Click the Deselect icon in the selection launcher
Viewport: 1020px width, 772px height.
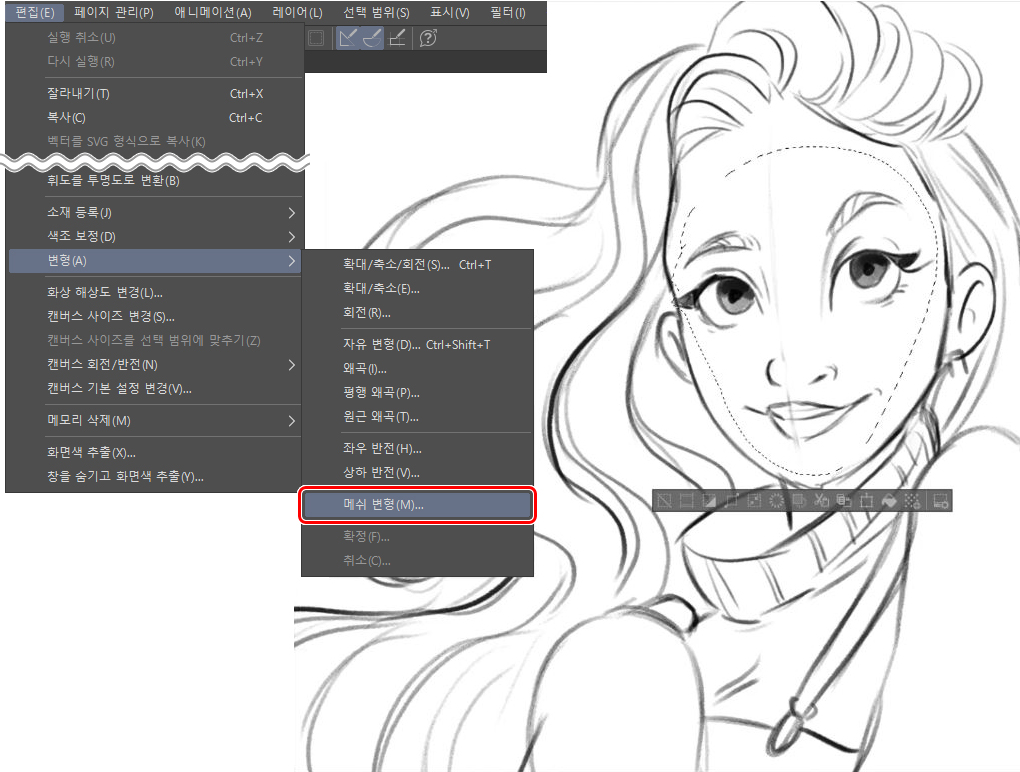(664, 501)
